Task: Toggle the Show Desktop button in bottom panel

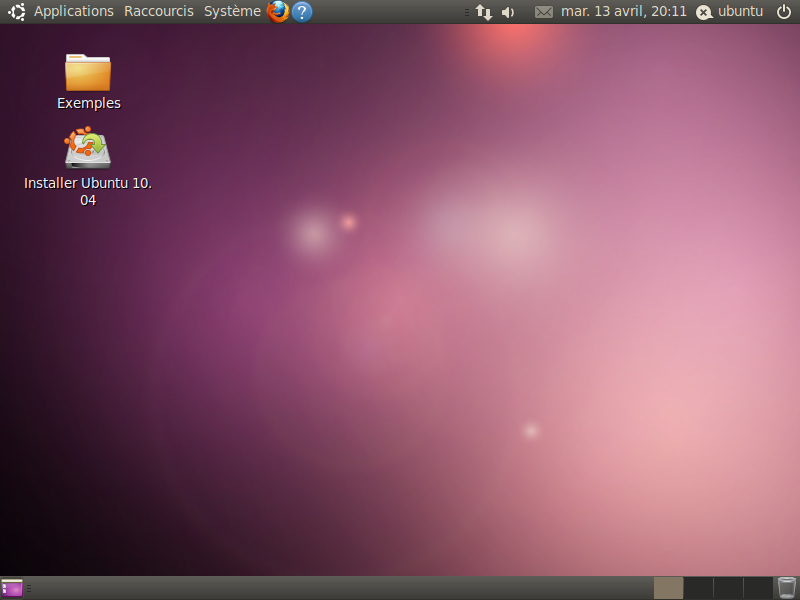Action: pos(12,588)
